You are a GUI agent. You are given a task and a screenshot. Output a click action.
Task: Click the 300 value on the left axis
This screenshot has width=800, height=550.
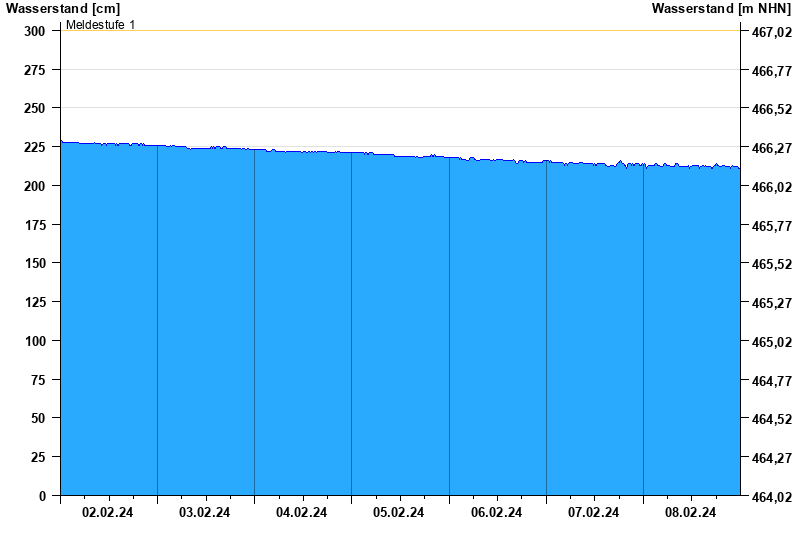click(34, 31)
